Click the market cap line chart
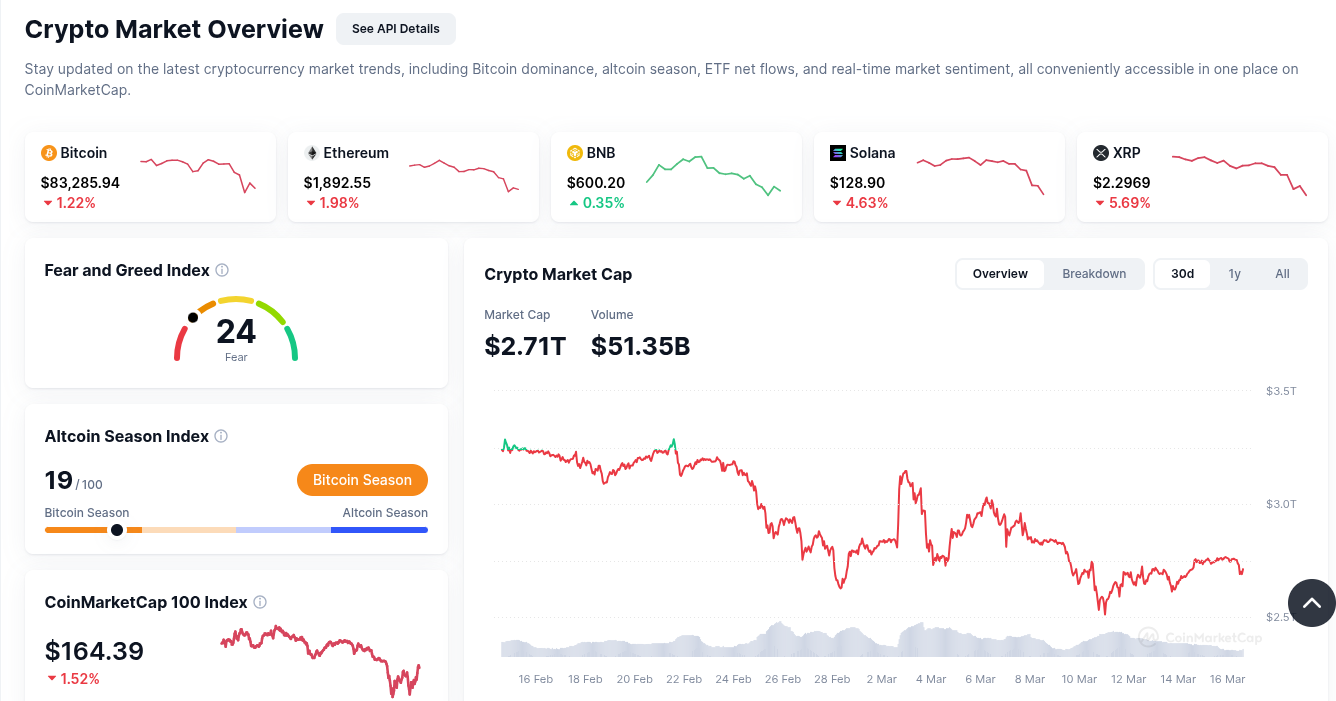Screen dimensions: 1336x701 coord(872,525)
